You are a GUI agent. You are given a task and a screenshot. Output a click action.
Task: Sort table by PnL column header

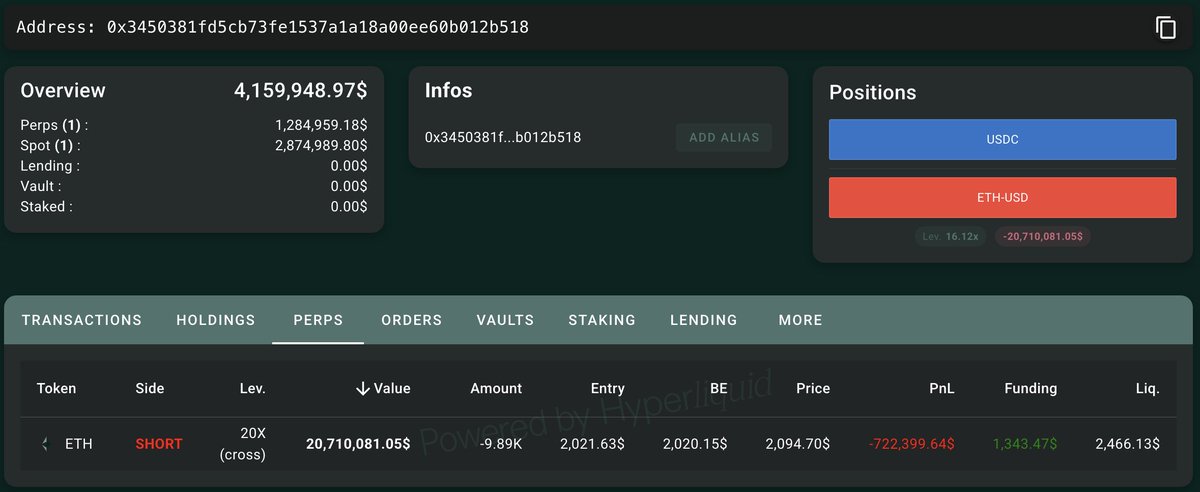941,388
